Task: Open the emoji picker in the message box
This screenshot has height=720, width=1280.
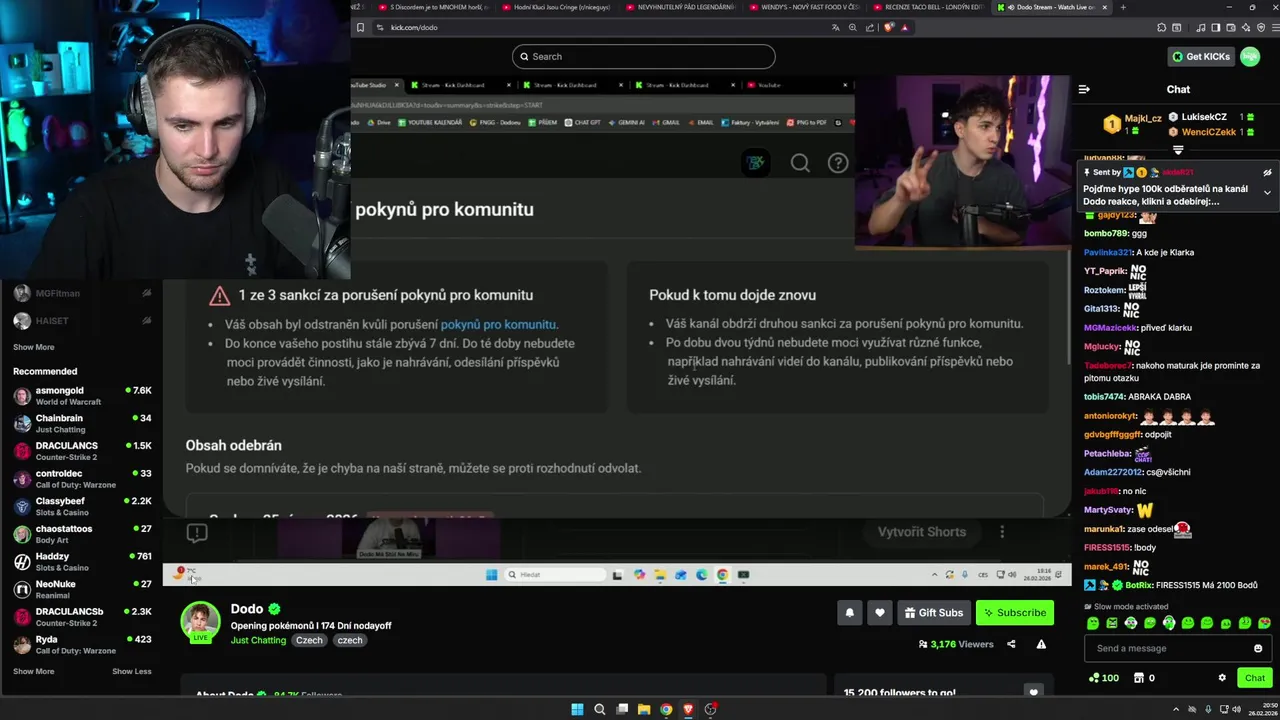Action: 1258,648
